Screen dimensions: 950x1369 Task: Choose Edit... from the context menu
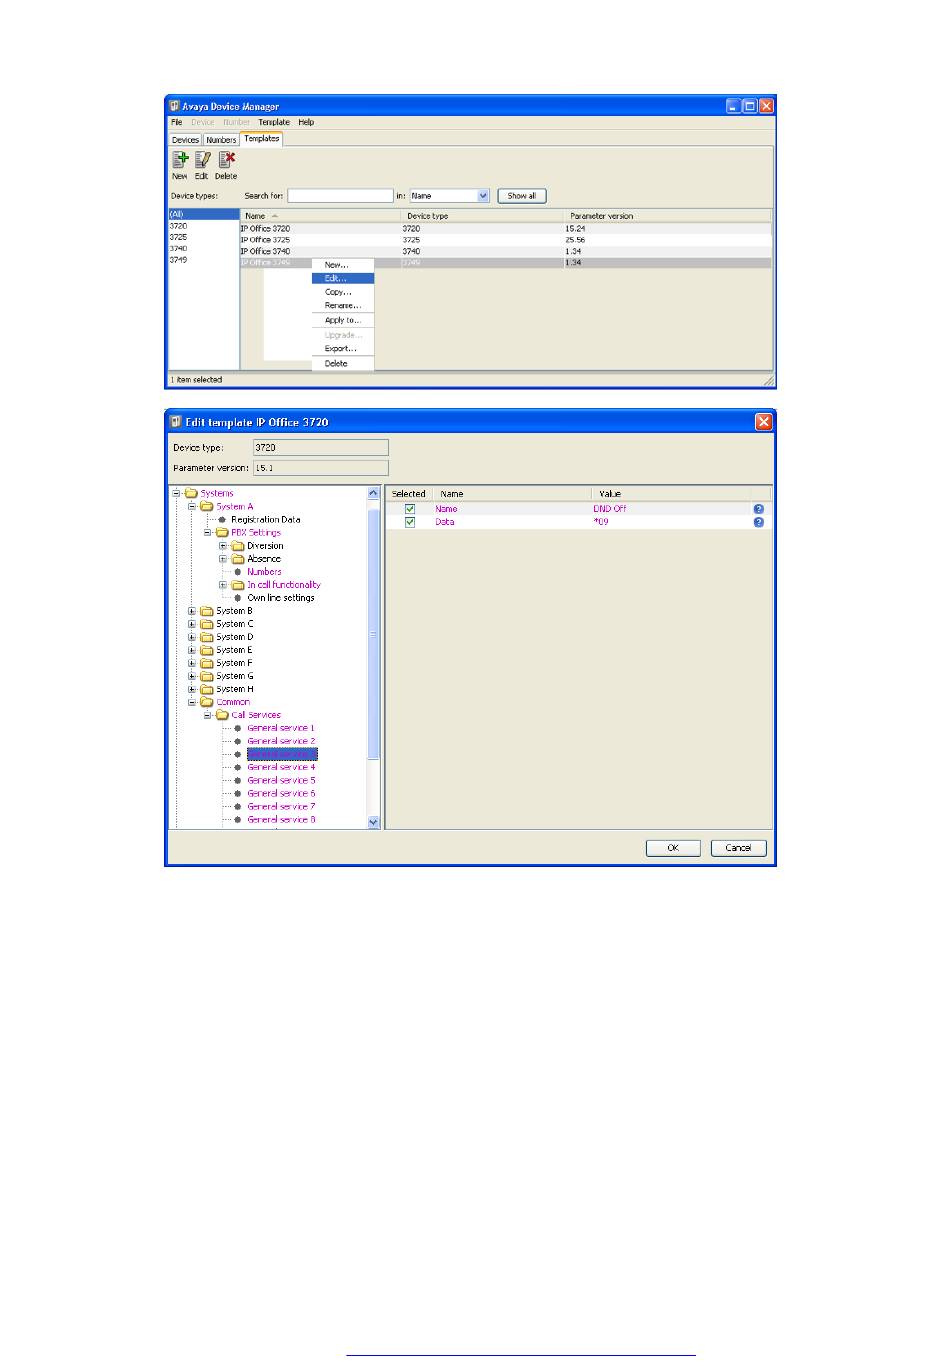click(x=343, y=278)
